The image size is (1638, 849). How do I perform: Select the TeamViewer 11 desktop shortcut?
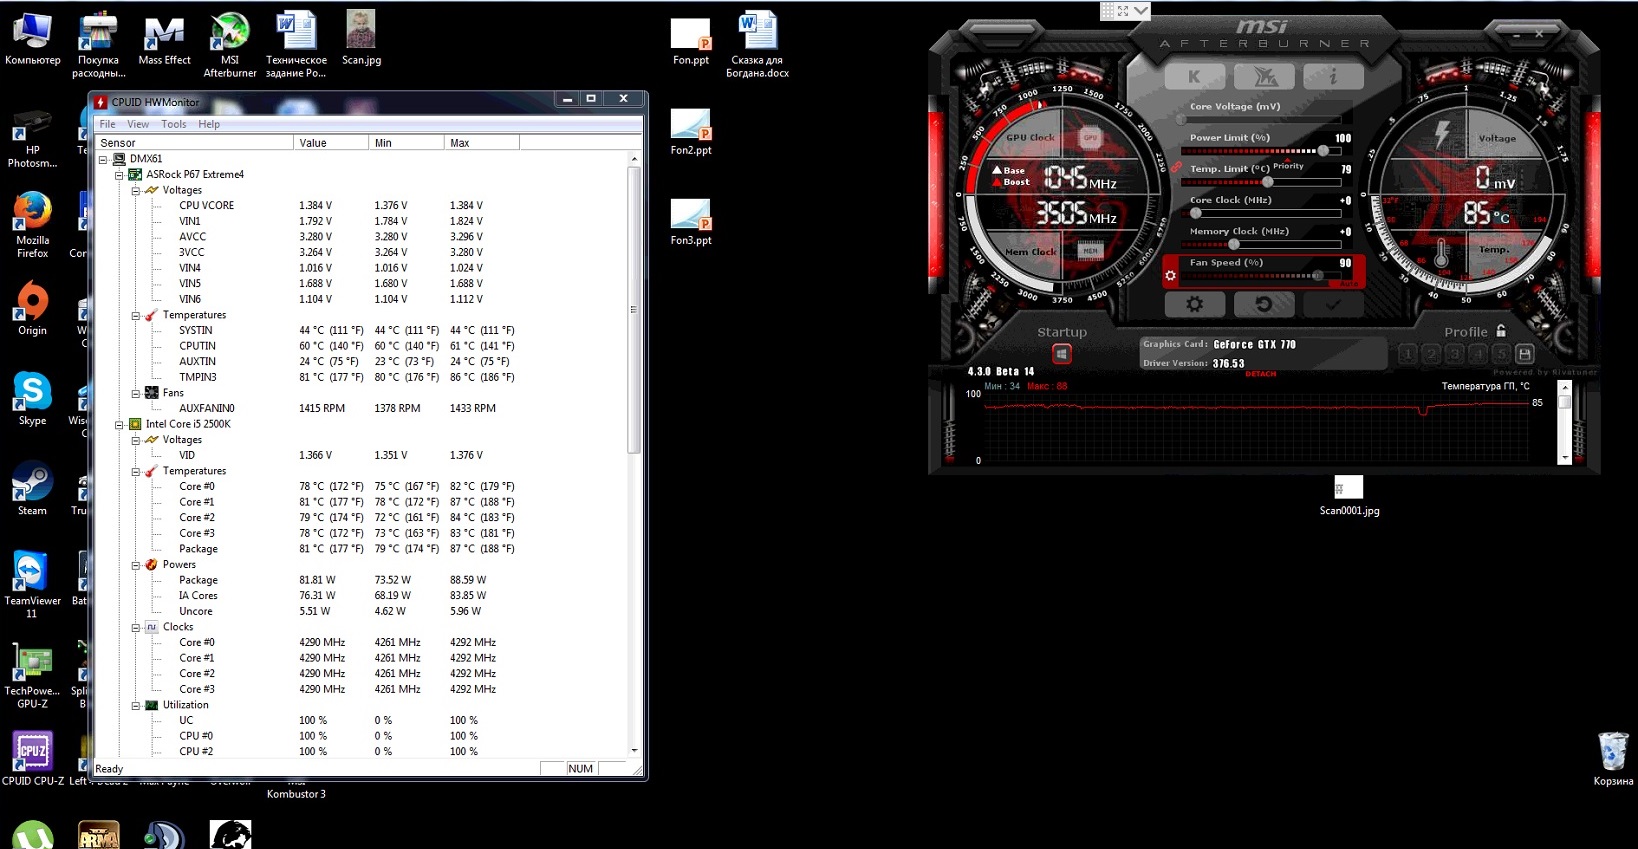coord(32,585)
